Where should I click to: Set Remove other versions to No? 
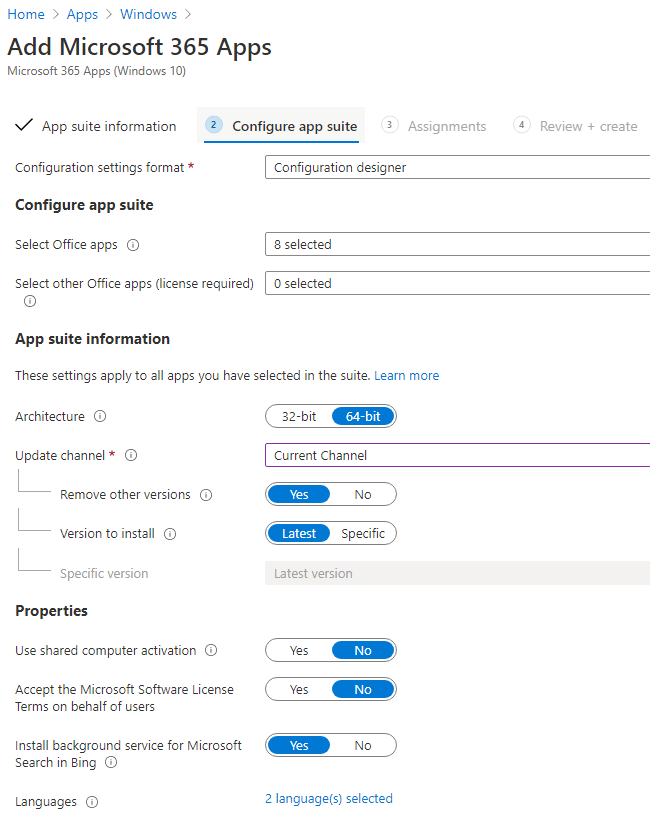tap(363, 494)
